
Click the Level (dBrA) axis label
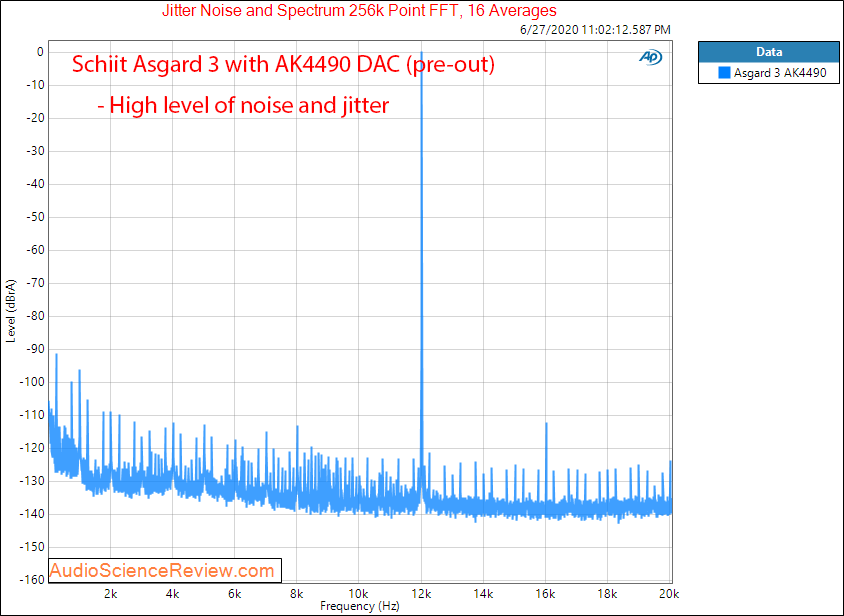11,311
